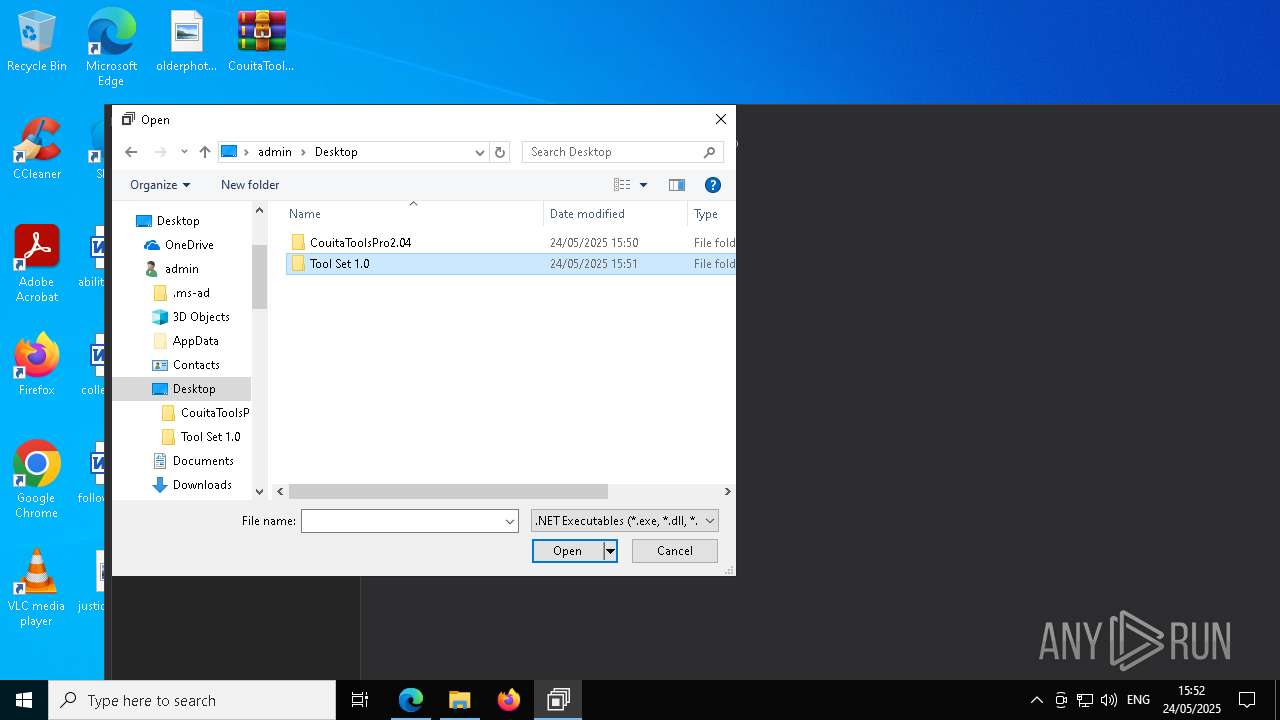
Task: Open the .NET Executables file type dropdown
Action: click(625, 521)
